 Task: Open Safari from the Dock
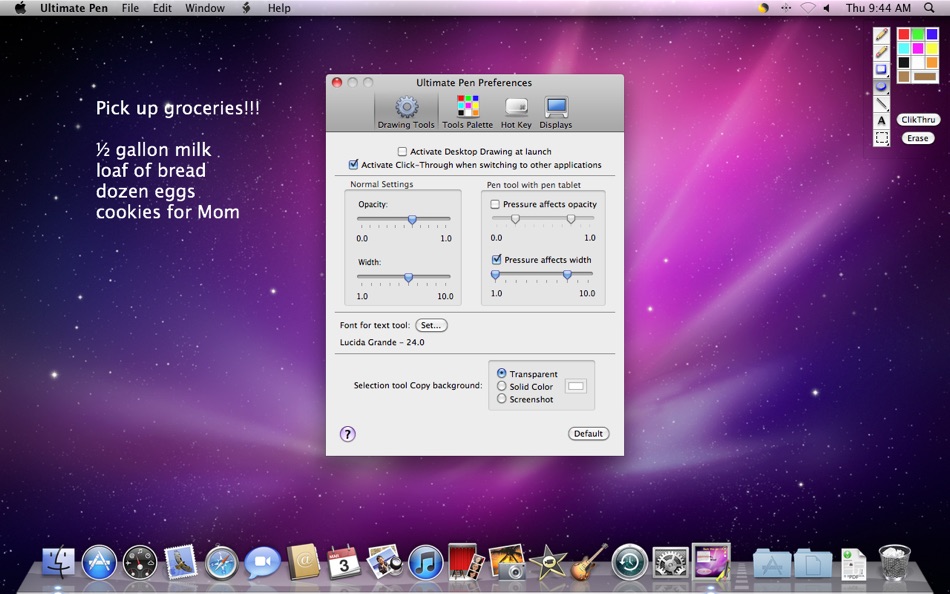(222, 563)
